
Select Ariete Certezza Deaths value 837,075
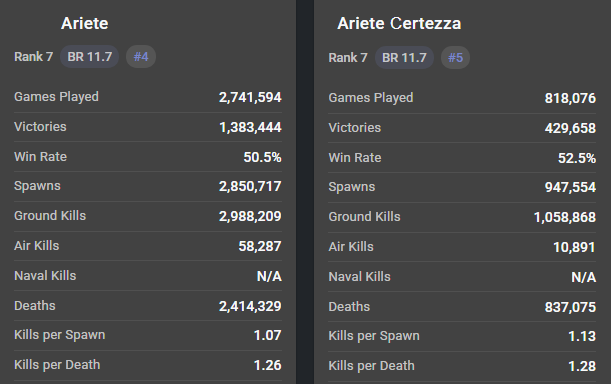[x=570, y=307]
